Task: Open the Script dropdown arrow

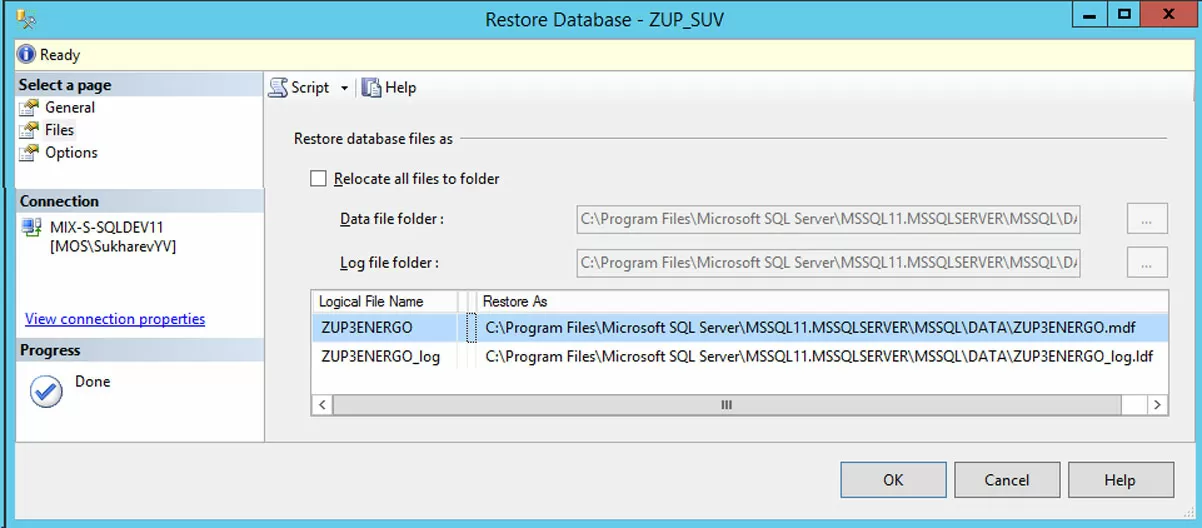Action: (344, 88)
